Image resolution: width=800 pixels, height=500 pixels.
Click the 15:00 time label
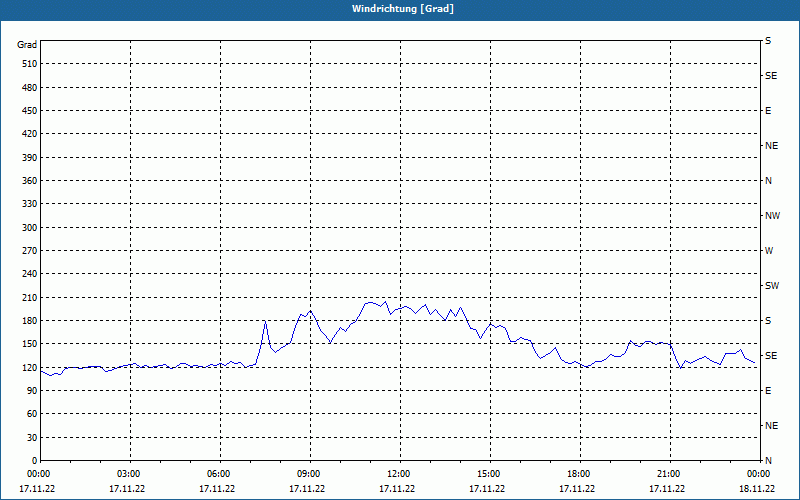(x=488, y=474)
